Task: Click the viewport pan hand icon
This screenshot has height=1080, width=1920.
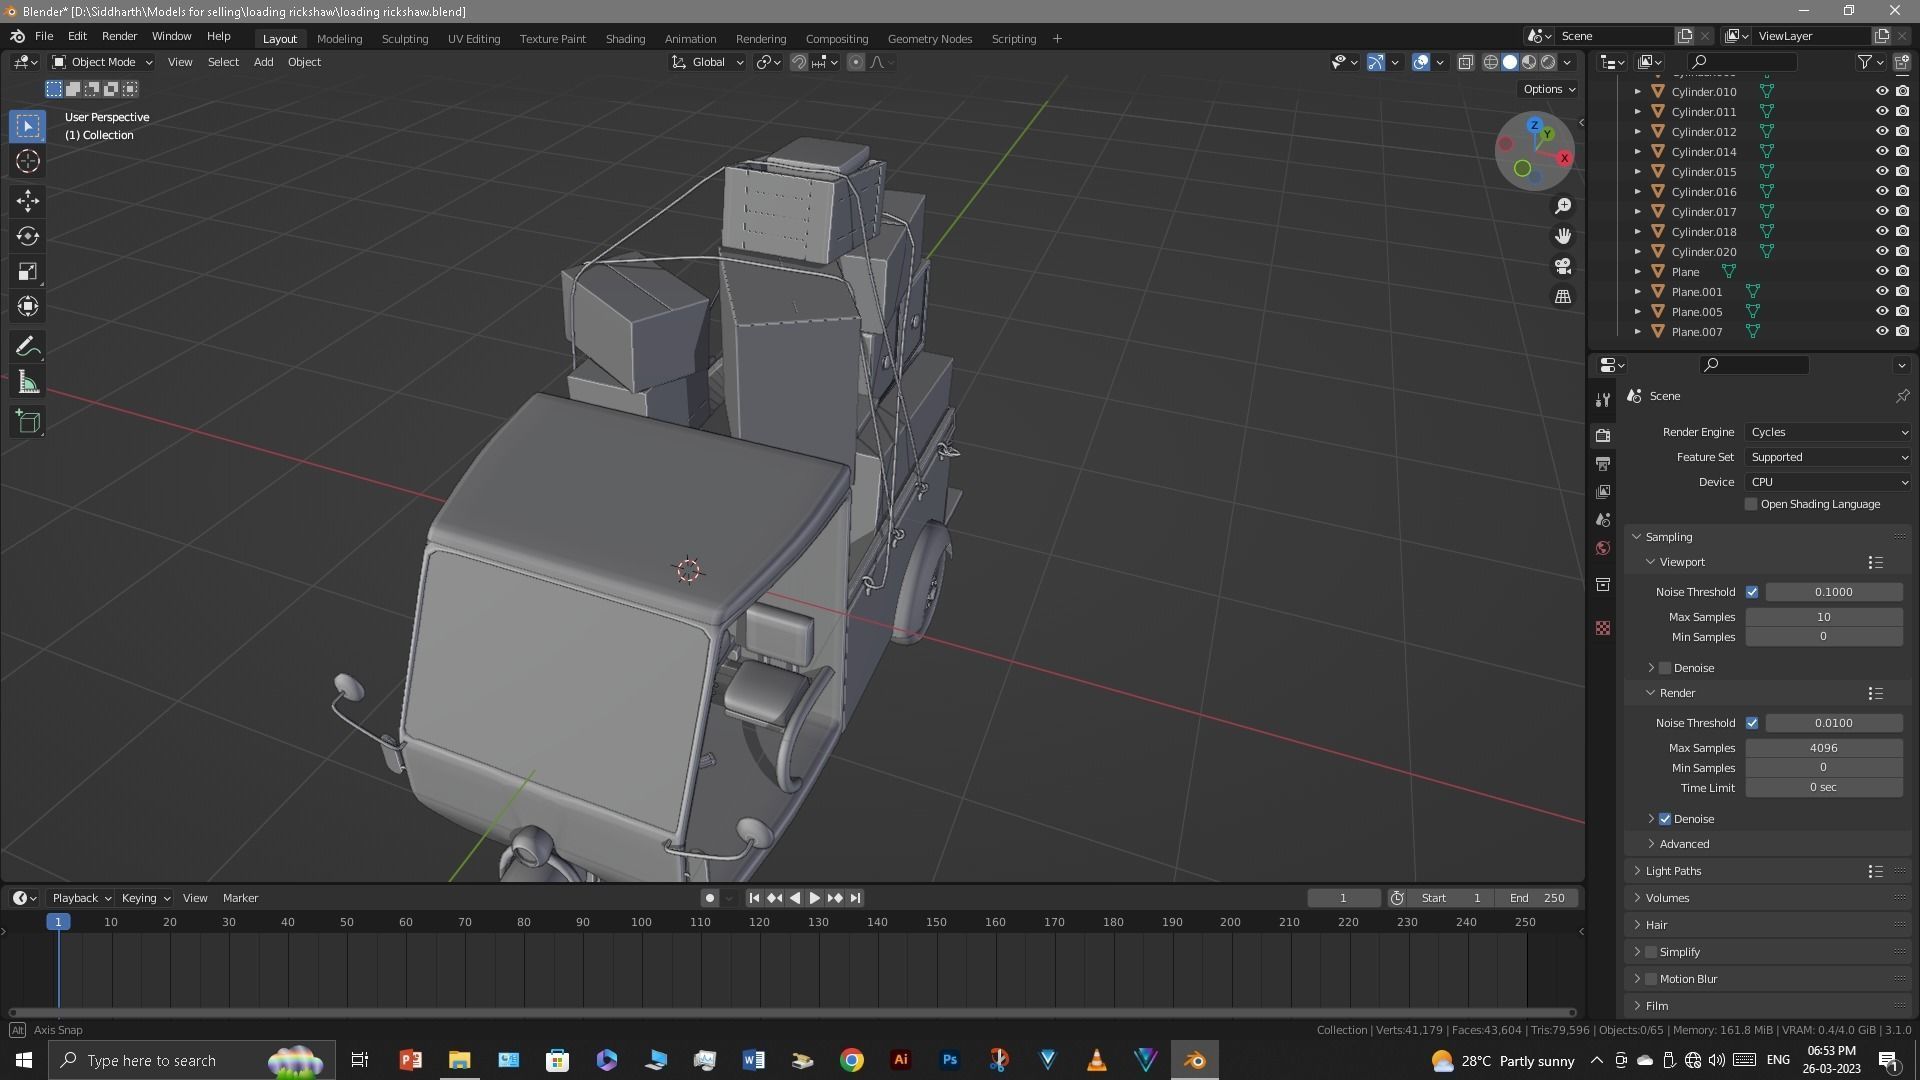Action: pyautogui.click(x=1563, y=236)
